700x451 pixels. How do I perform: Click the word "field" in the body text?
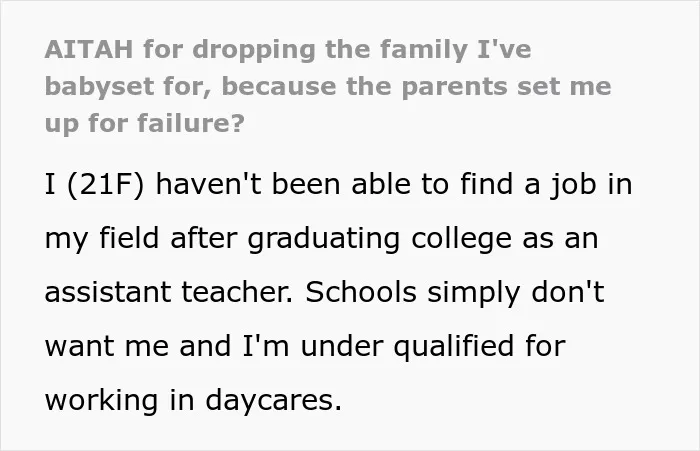click(x=129, y=238)
